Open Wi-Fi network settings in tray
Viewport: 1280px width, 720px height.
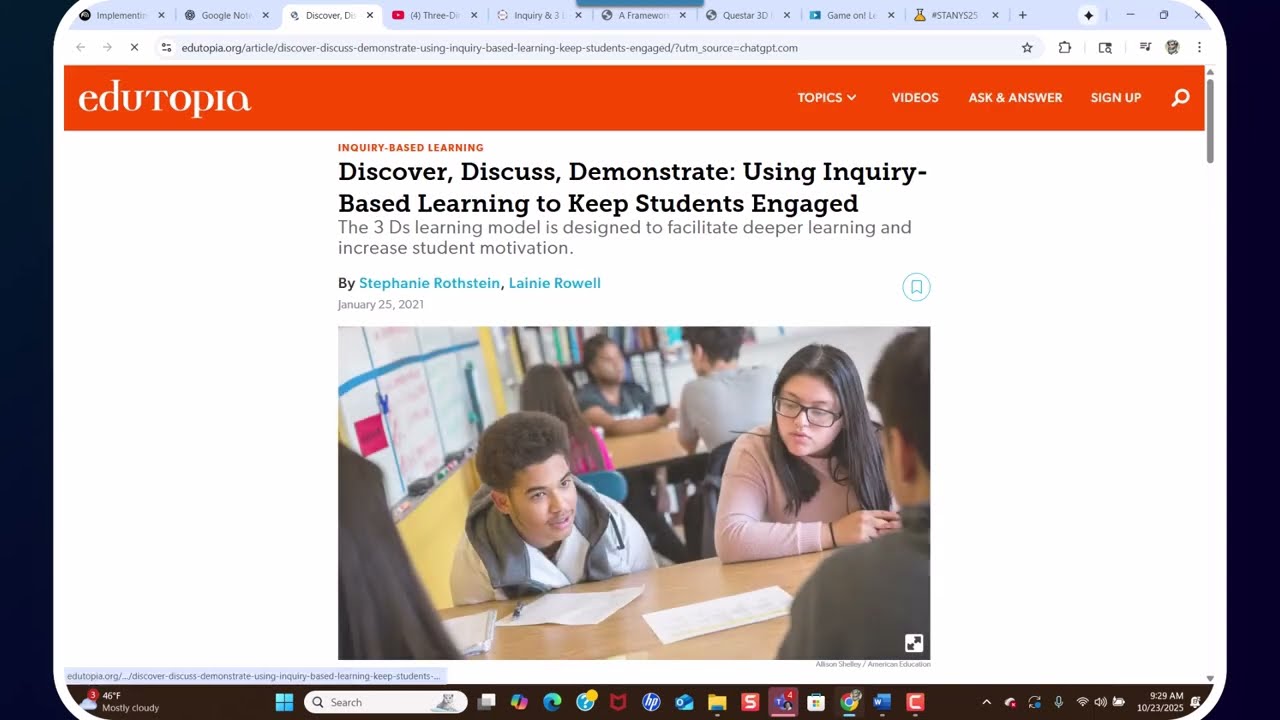[1082, 702]
